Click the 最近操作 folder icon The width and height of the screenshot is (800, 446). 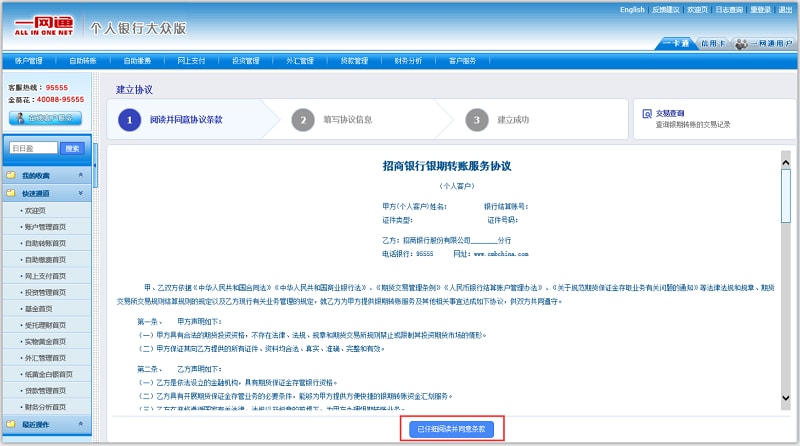pos(11,425)
